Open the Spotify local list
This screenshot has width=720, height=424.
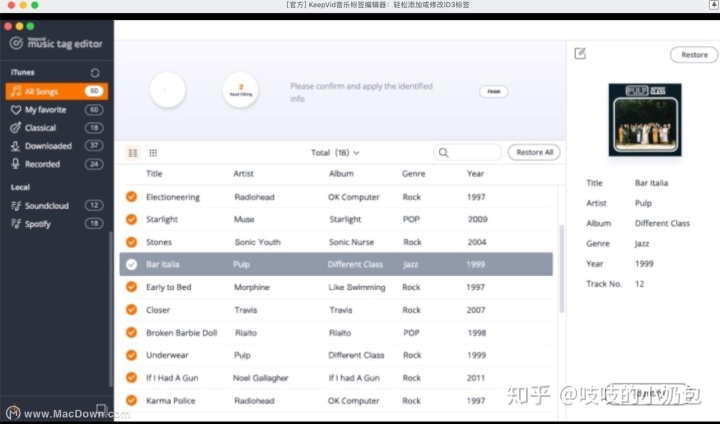[x=56, y=224]
